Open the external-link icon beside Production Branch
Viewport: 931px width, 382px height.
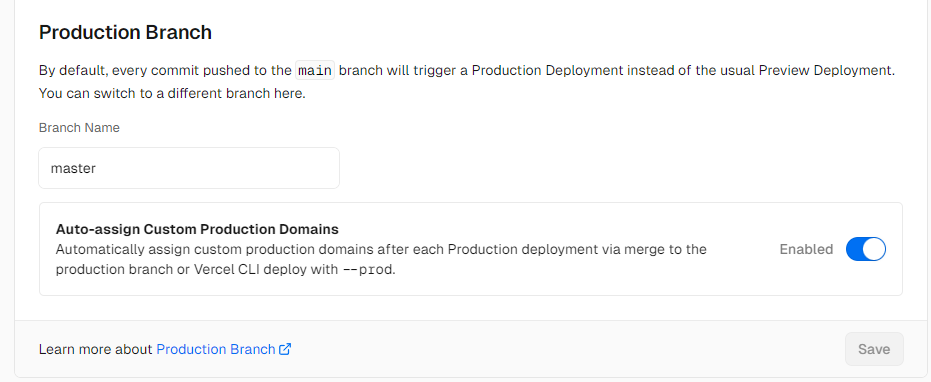(x=285, y=349)
